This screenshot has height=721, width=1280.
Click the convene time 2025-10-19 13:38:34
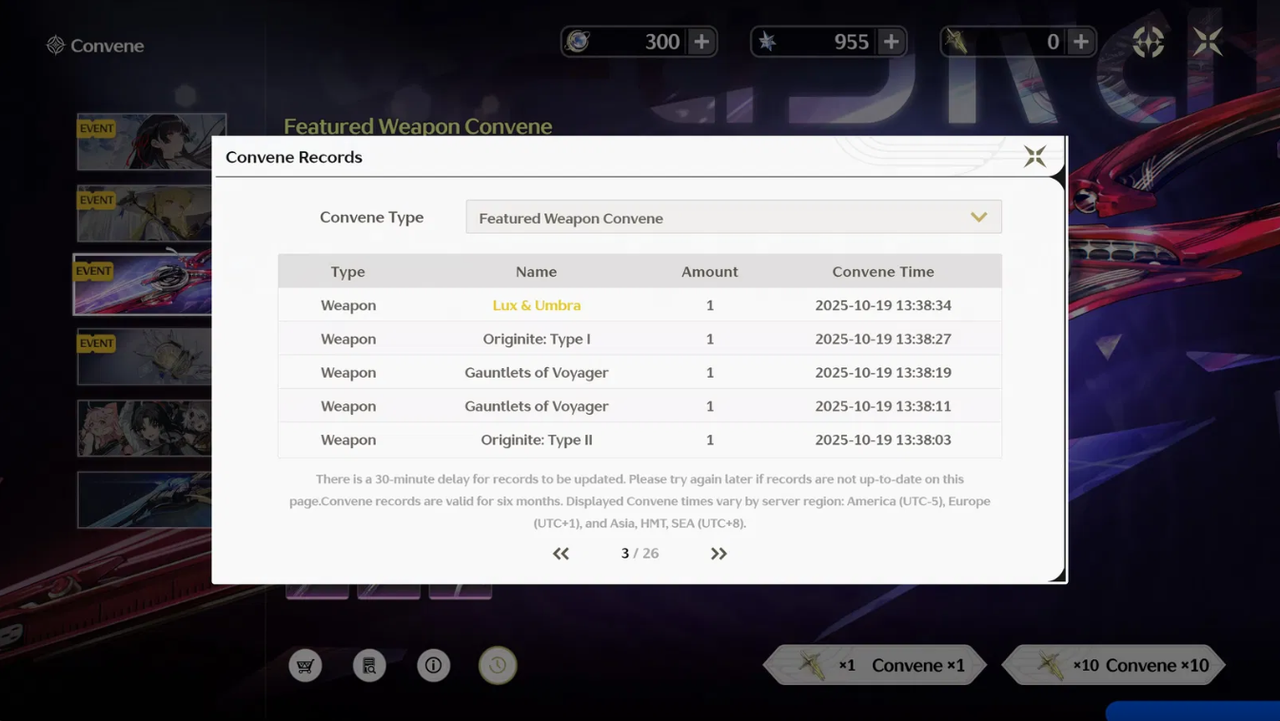[x=883, y=305]
